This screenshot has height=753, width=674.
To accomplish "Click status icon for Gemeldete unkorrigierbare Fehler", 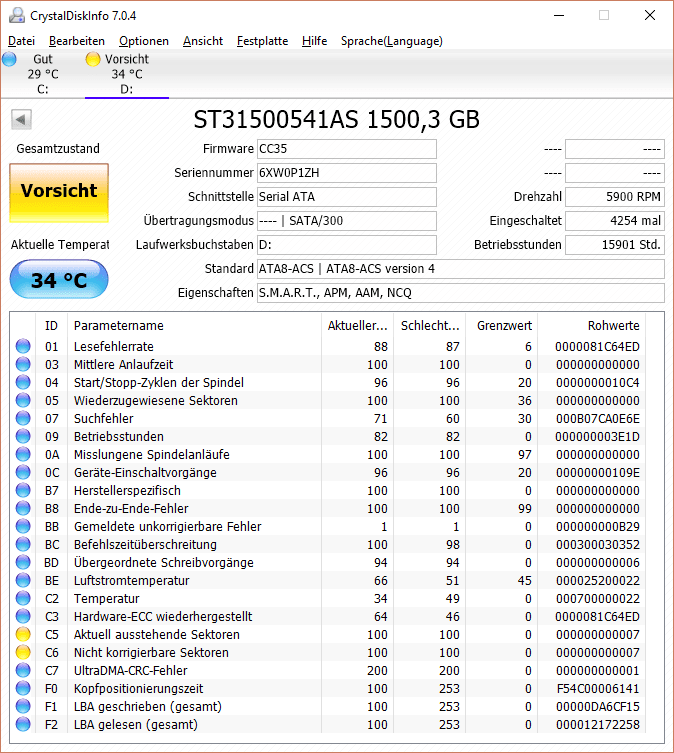I will 23,526.
